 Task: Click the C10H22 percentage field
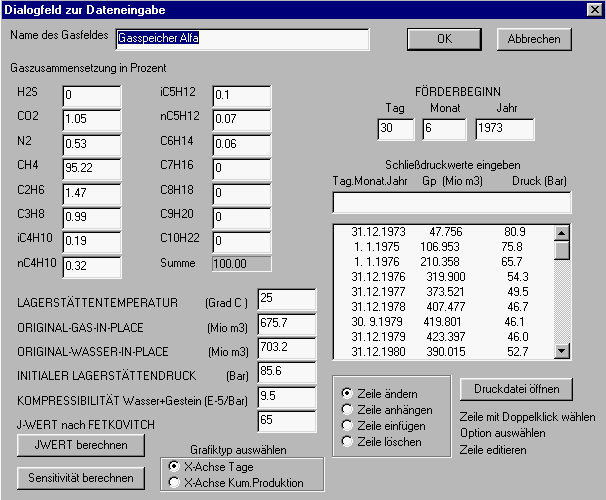coord(242,242)
